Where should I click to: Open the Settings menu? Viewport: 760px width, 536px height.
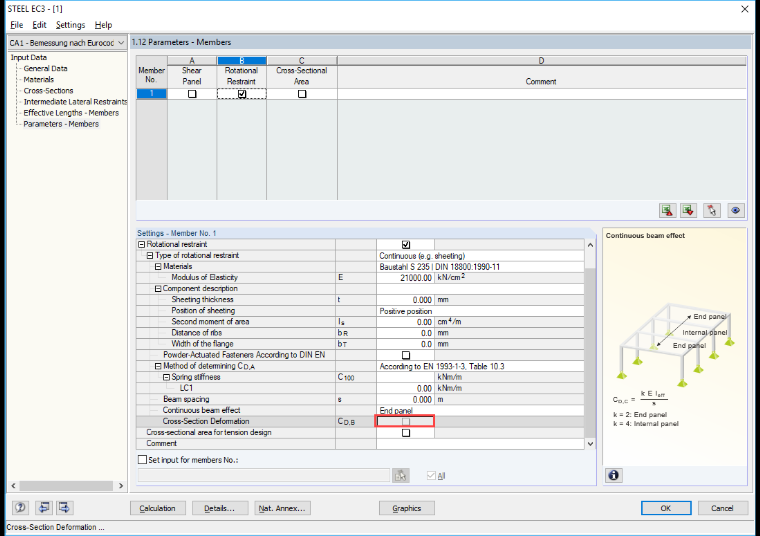pyautogui.click(x=70, y=25)
